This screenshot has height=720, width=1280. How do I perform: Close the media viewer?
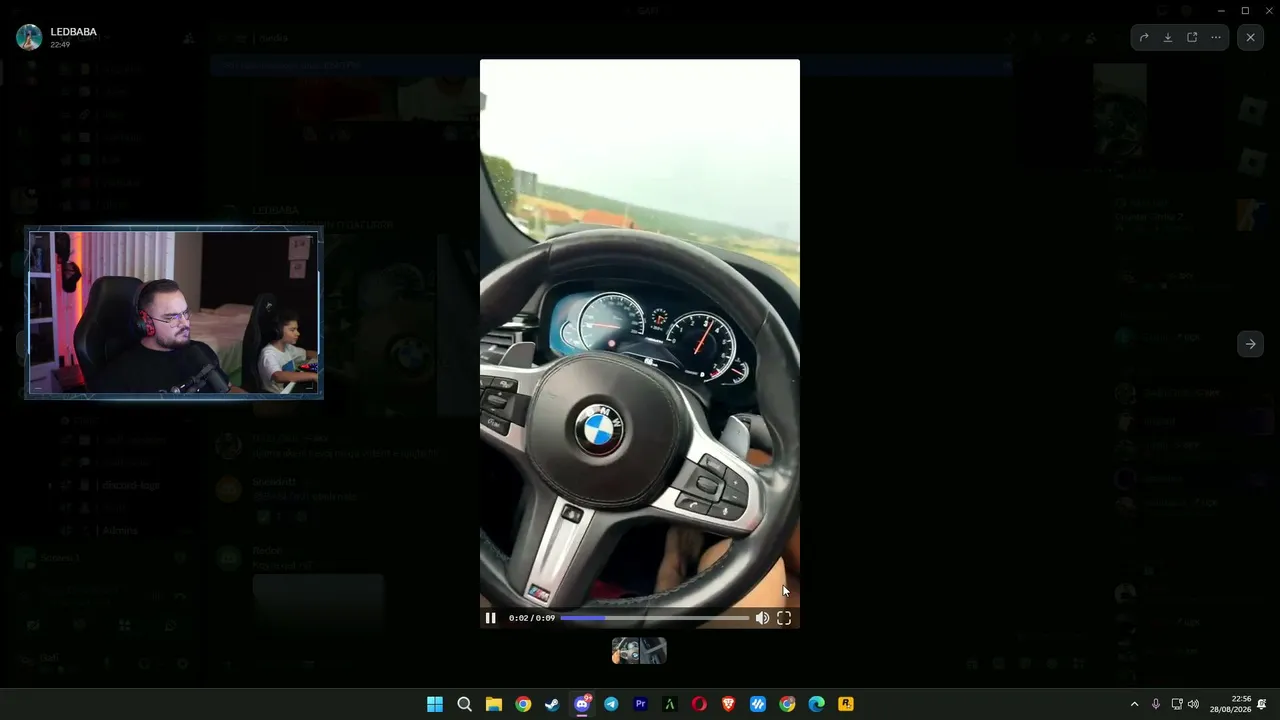tap(1250, 38)
